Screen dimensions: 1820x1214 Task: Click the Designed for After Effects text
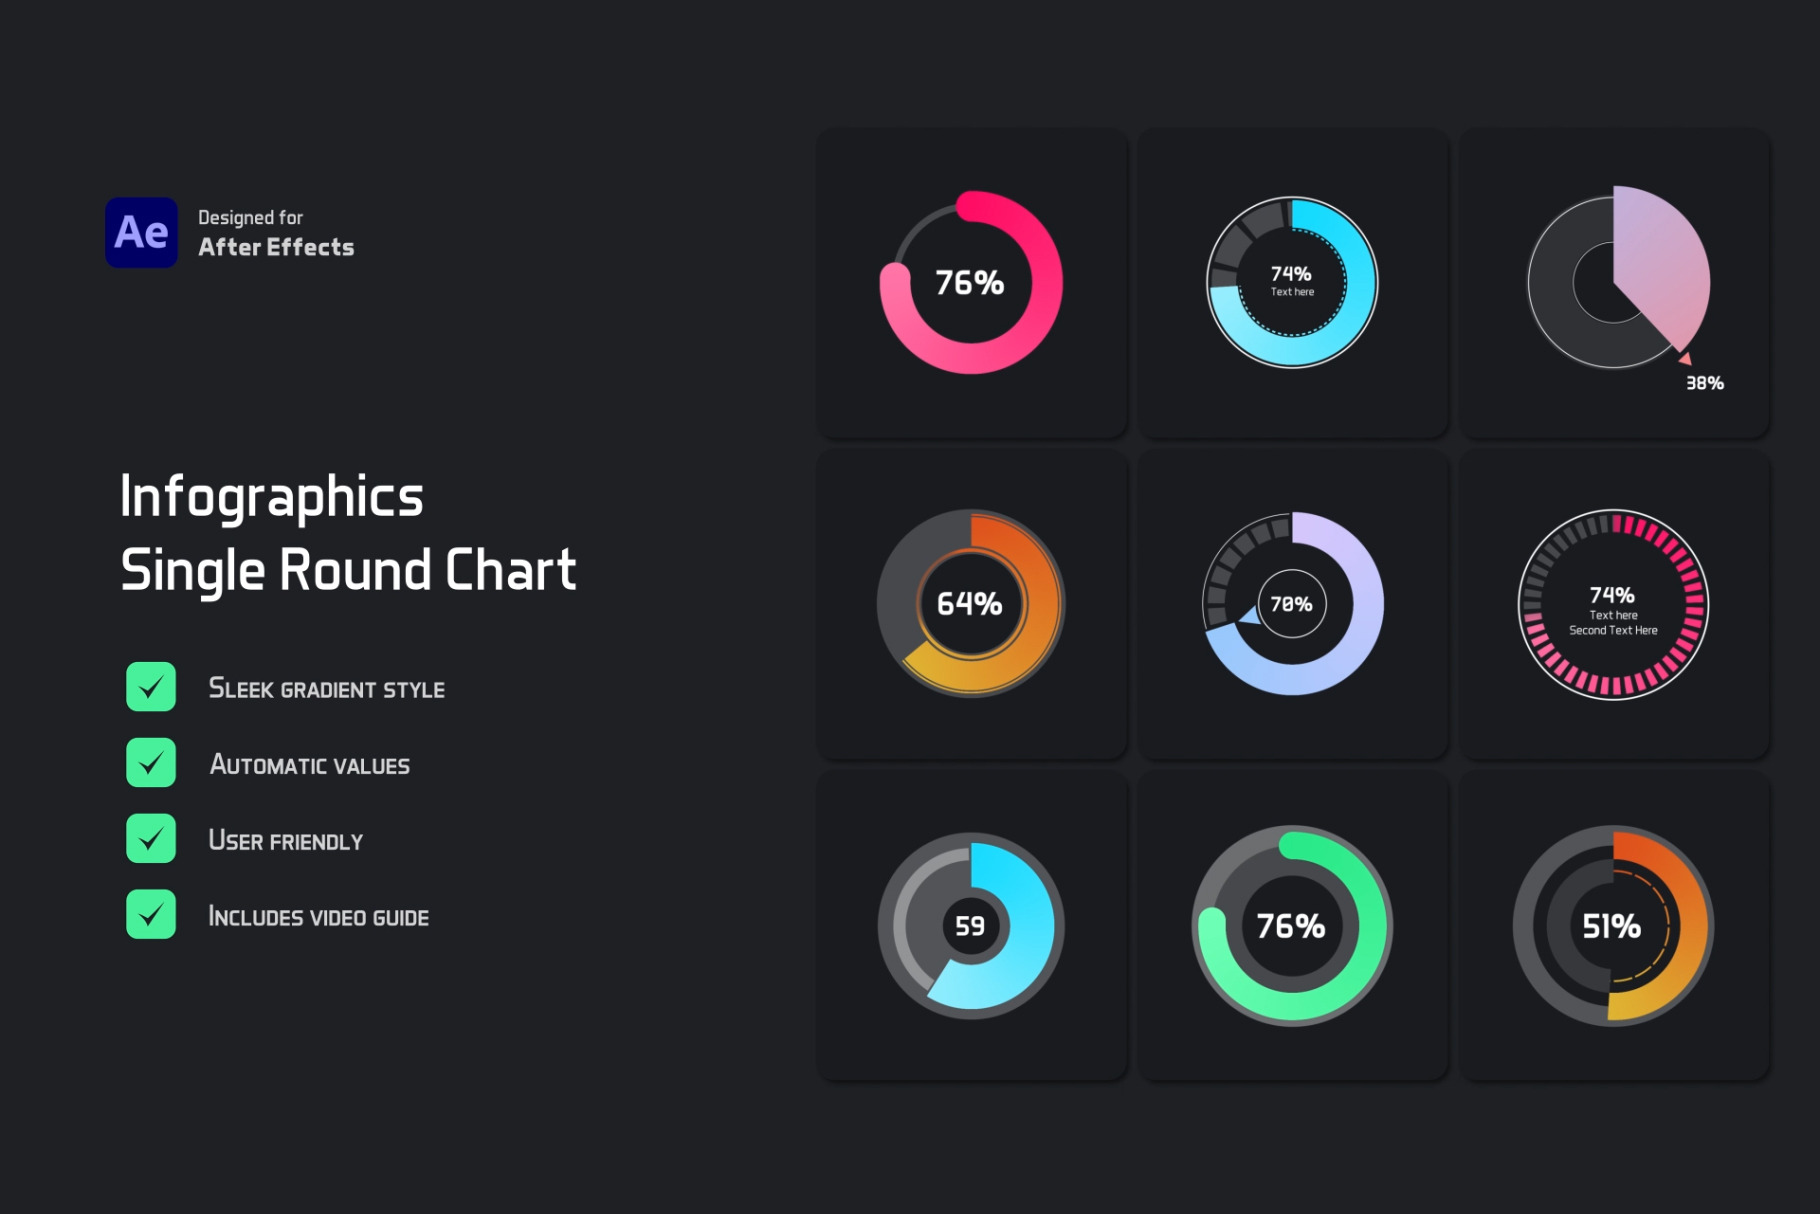pos(276,233)
